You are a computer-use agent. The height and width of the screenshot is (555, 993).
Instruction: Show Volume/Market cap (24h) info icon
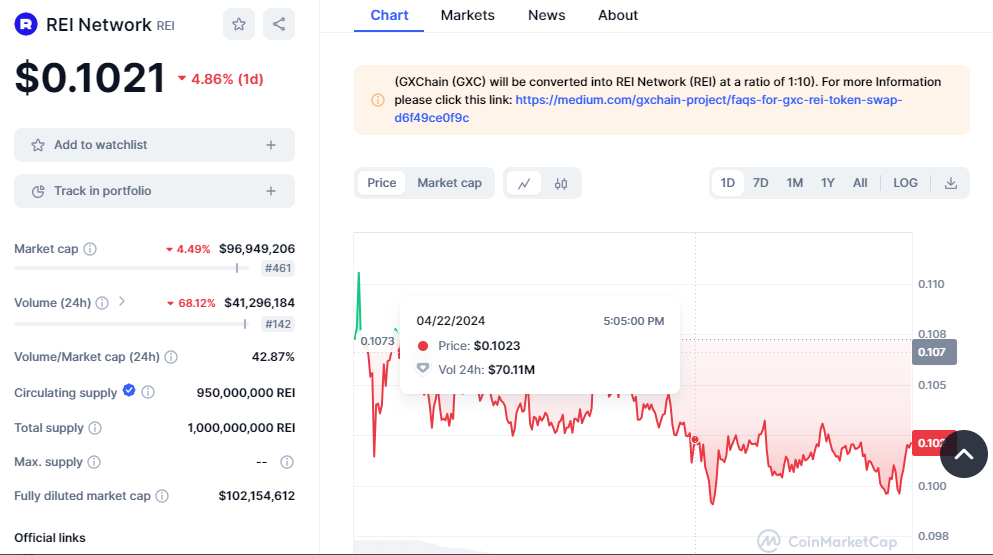coord(171,357)
